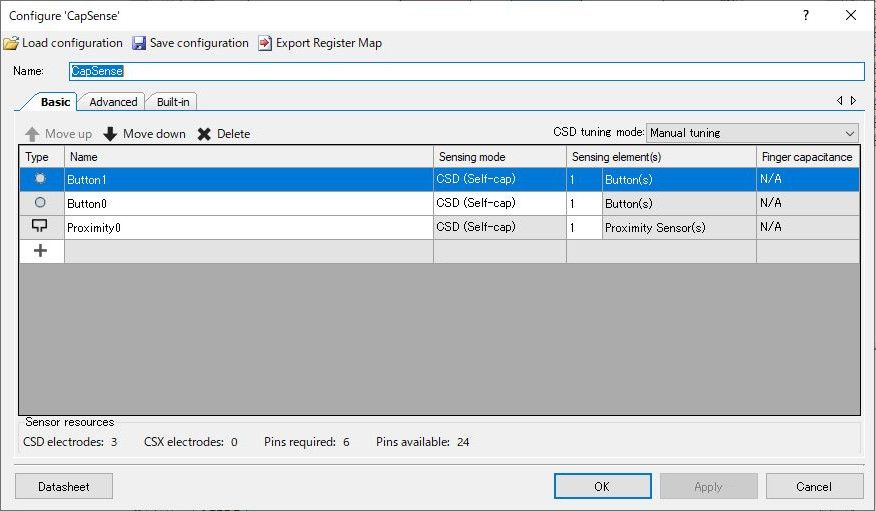Viewport: 876px width, 511px height.
Task: Click the Cancel button
Action: [814, 486]
